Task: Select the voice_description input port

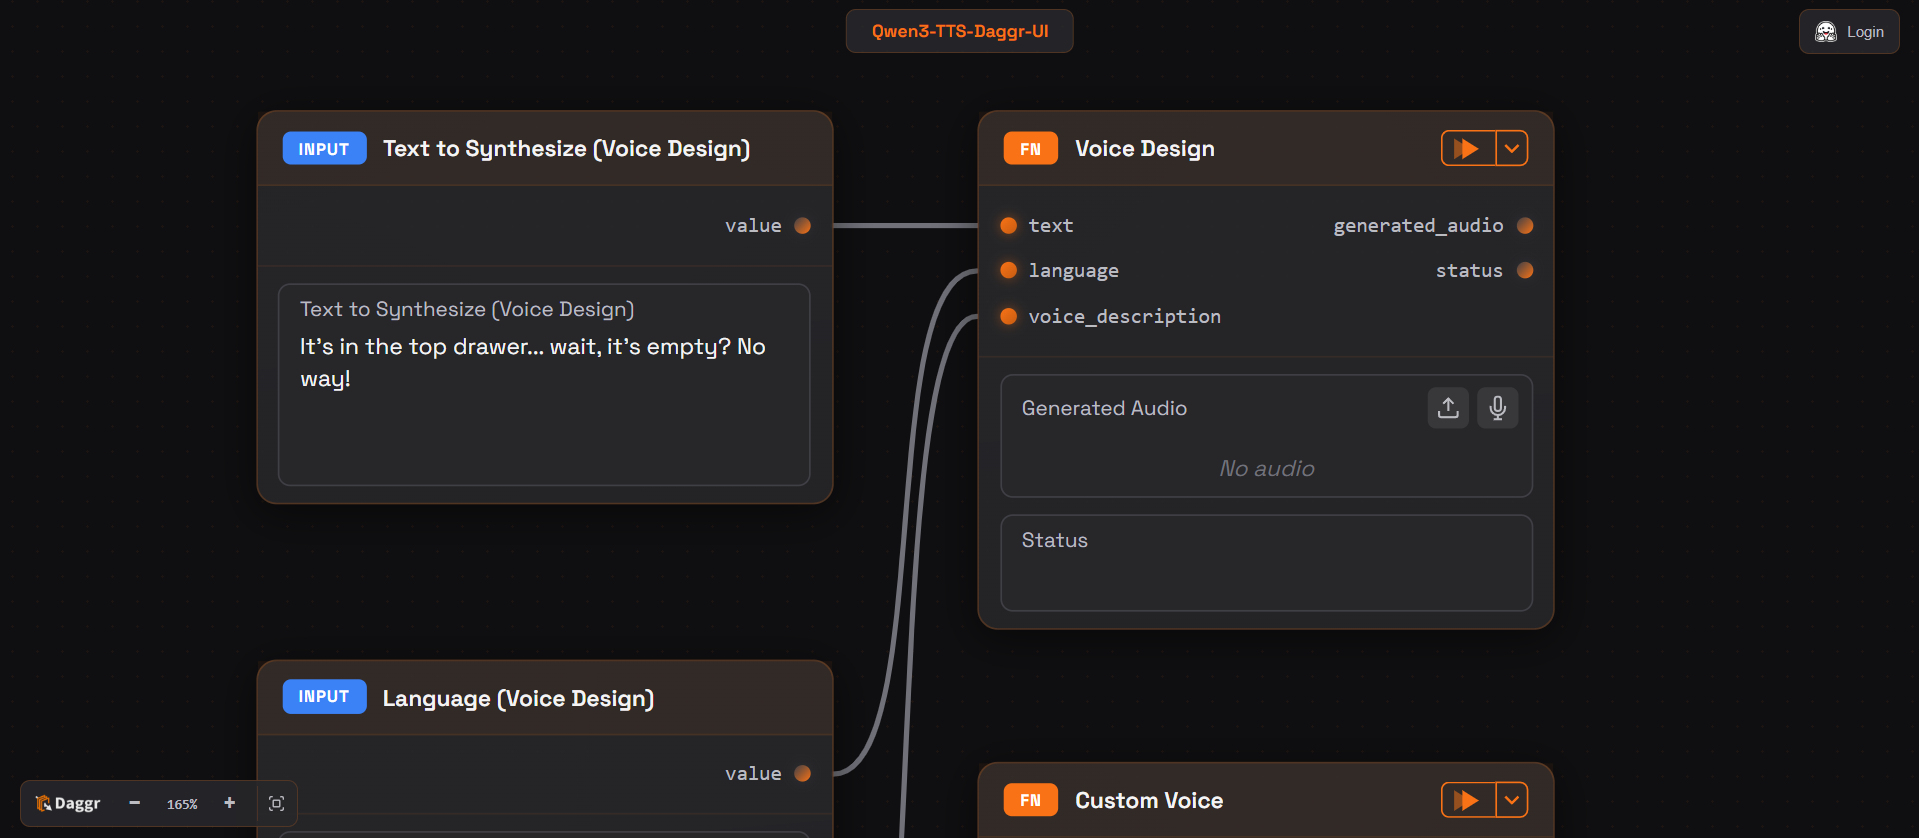Action: [x=1009, y=317]
